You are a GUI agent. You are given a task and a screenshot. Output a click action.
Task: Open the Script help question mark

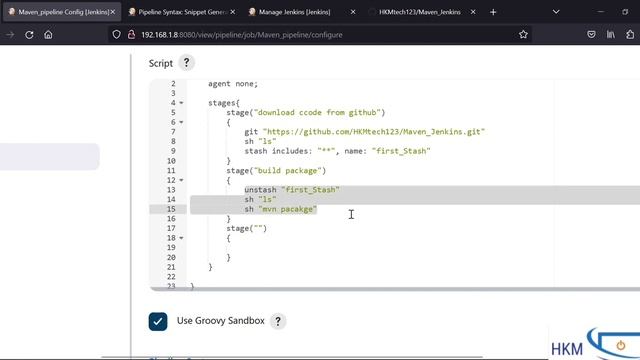pos(187,63)
